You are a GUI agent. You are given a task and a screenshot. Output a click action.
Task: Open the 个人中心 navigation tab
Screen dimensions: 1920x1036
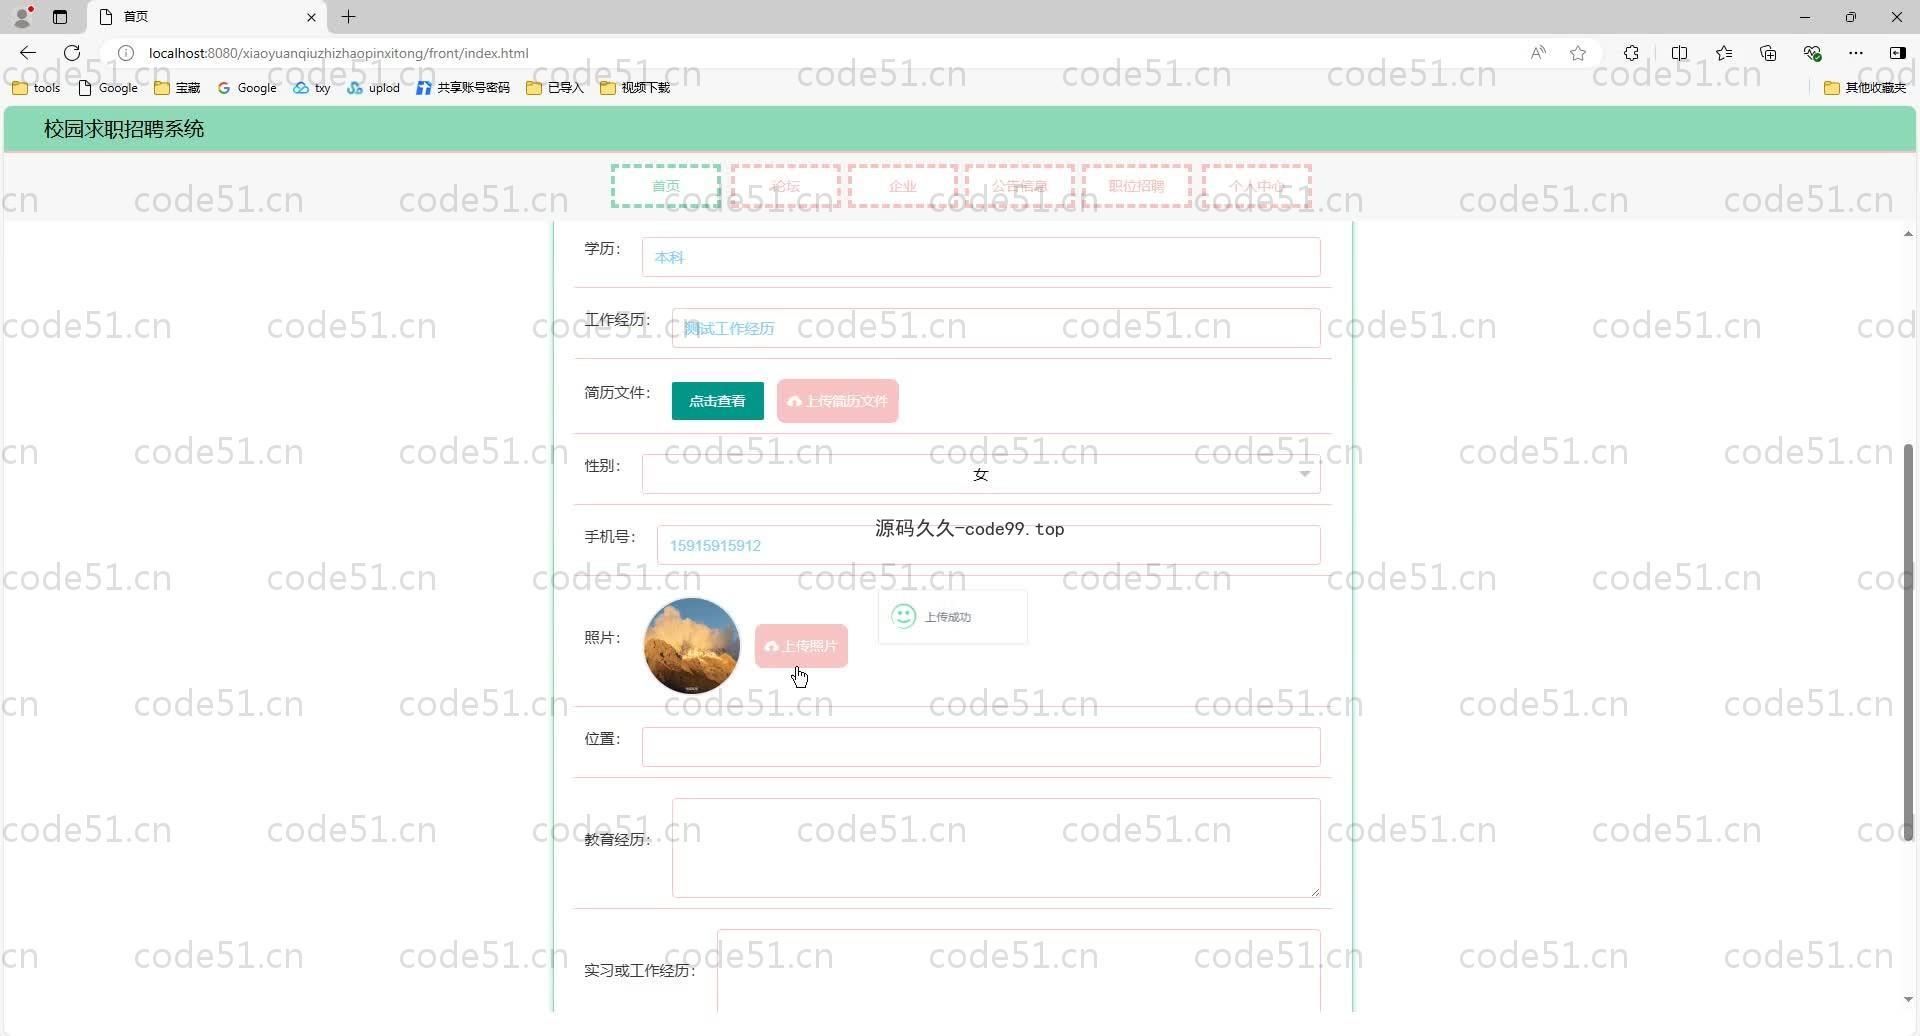(1256, 186)
